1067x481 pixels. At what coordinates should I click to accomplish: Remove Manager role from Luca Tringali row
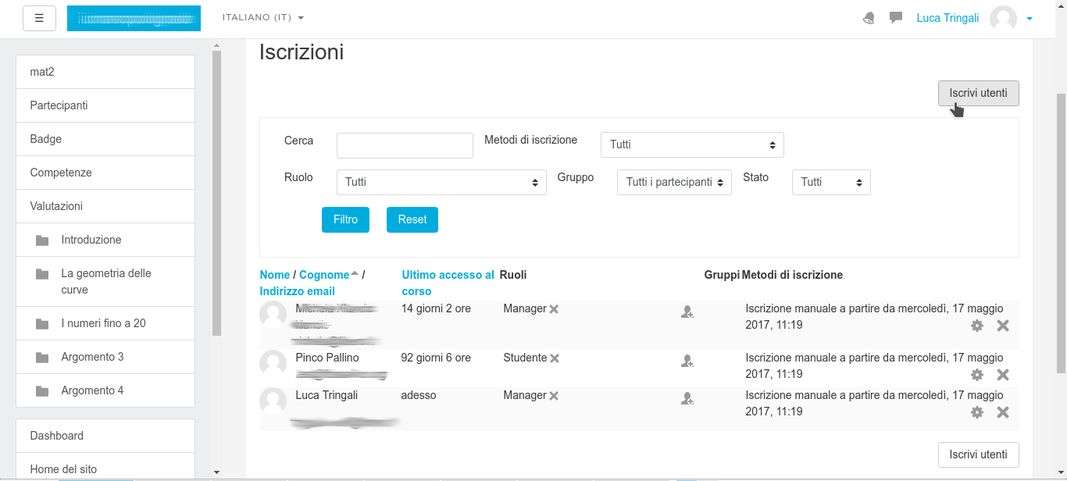click(554, 395)
